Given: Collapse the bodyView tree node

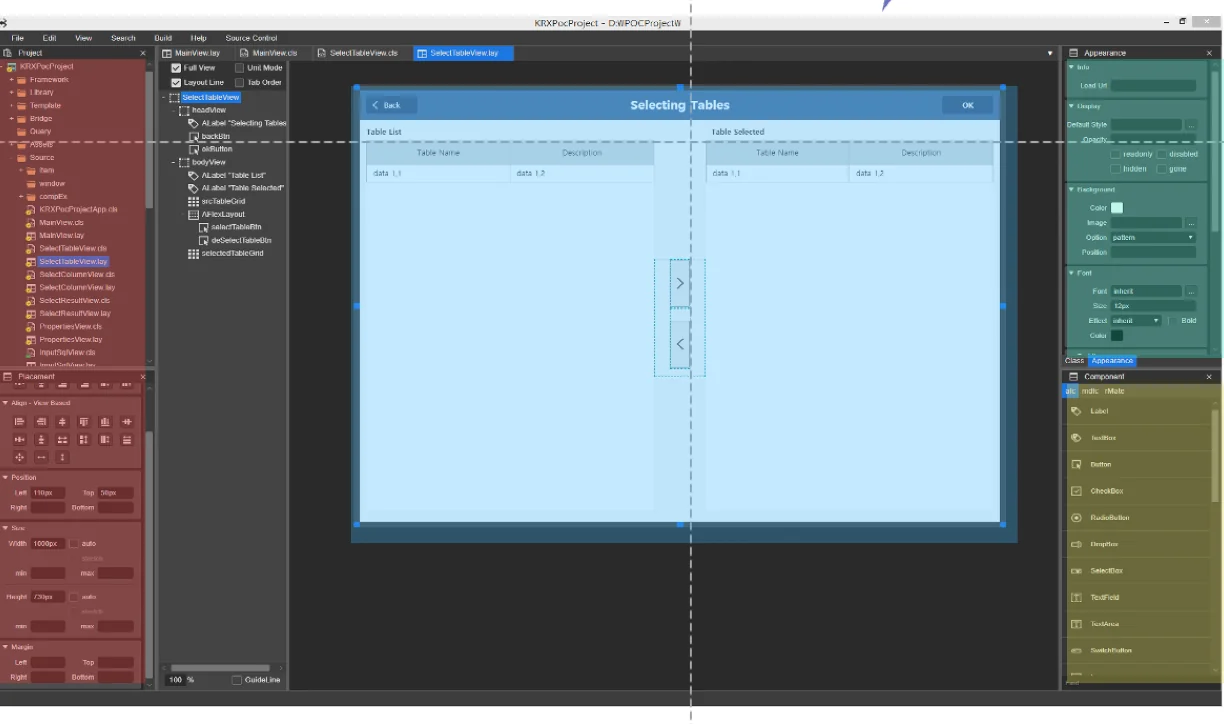Looking at the screenshot, I should coord(173,162).
